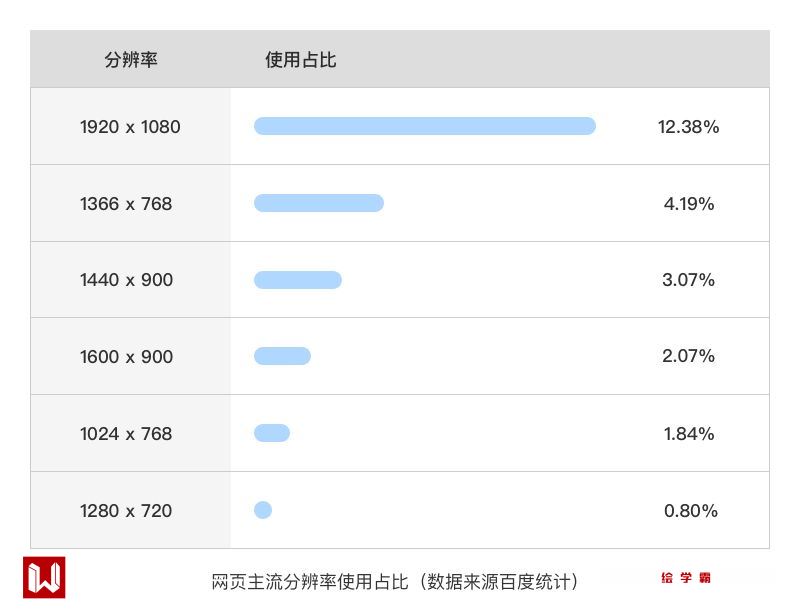Click the 0.80% percentage value
The image size is (800, 615).
tap(690, 511)
